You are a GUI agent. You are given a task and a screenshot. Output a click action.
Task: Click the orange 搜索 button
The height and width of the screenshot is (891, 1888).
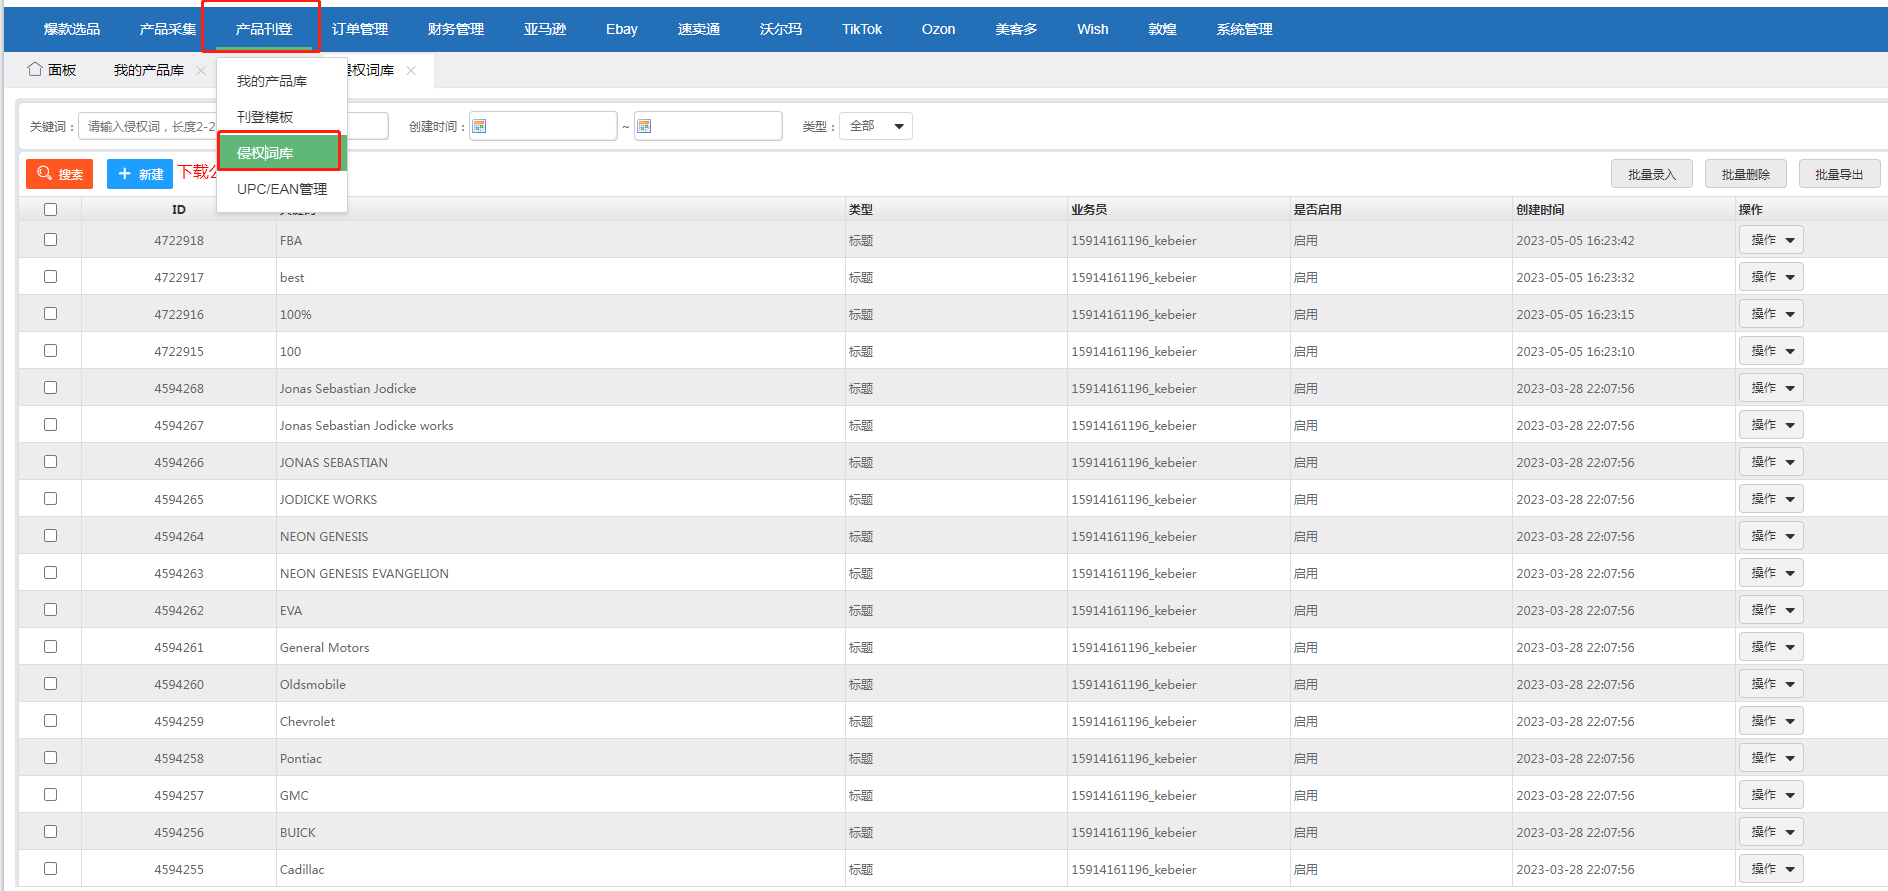59,174
